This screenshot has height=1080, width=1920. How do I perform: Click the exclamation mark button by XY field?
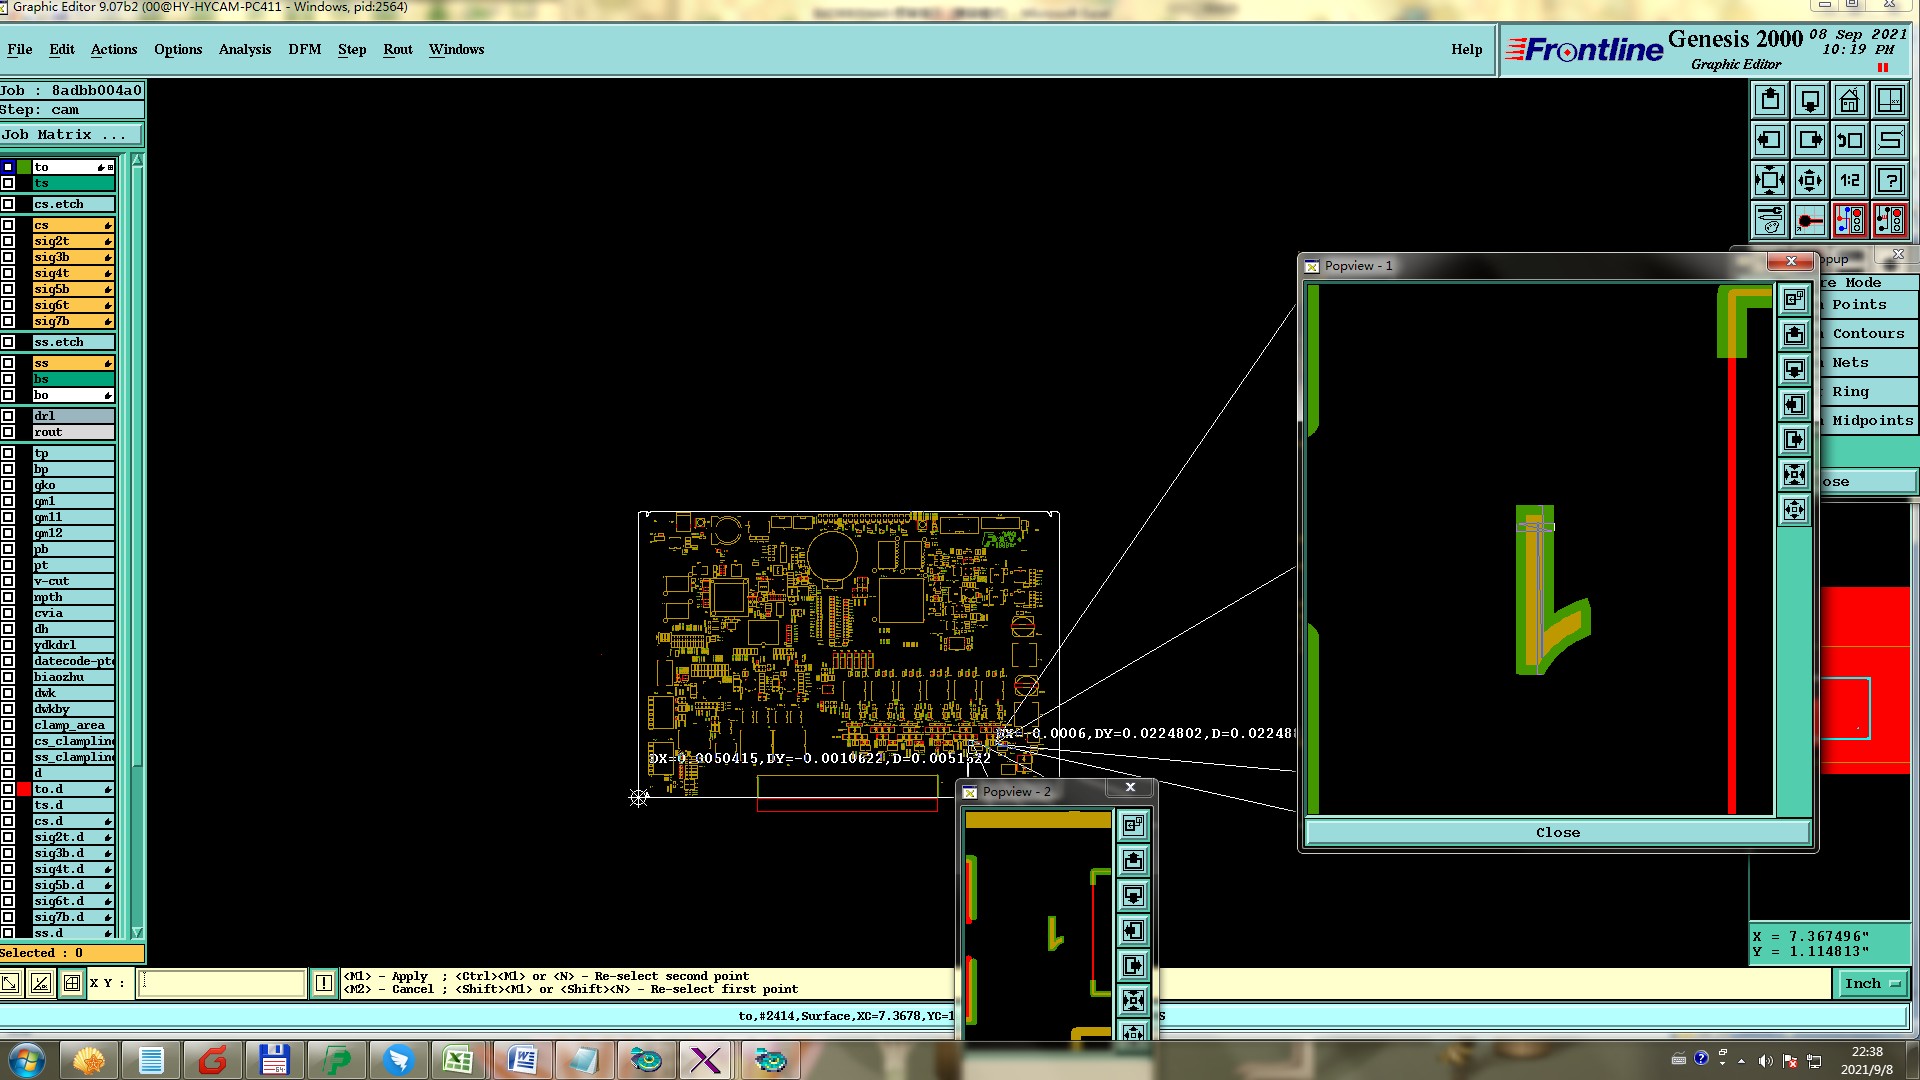(324, 983)
